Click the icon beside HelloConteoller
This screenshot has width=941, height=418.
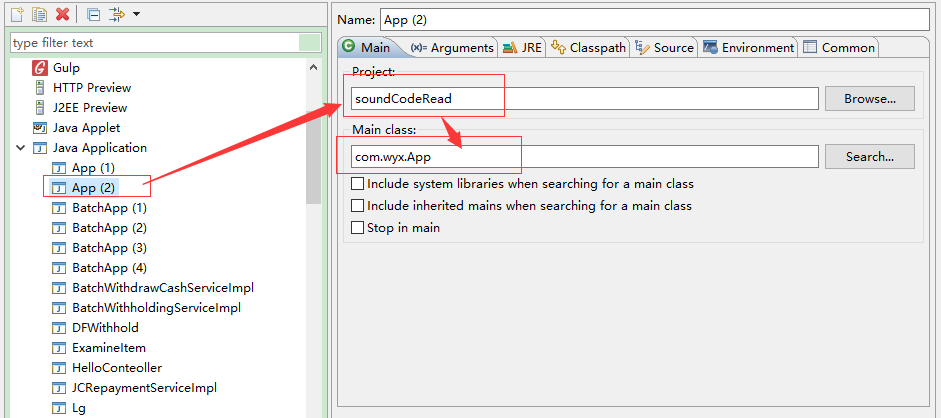coord(59,368)
